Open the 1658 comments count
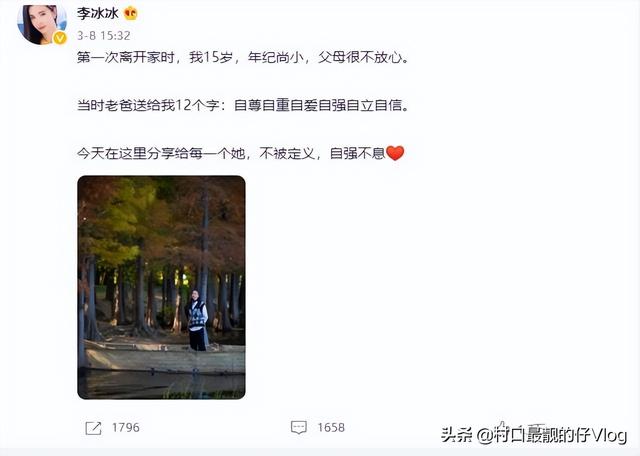This screenshot has width=640, height=456. [x=331, y=427]
